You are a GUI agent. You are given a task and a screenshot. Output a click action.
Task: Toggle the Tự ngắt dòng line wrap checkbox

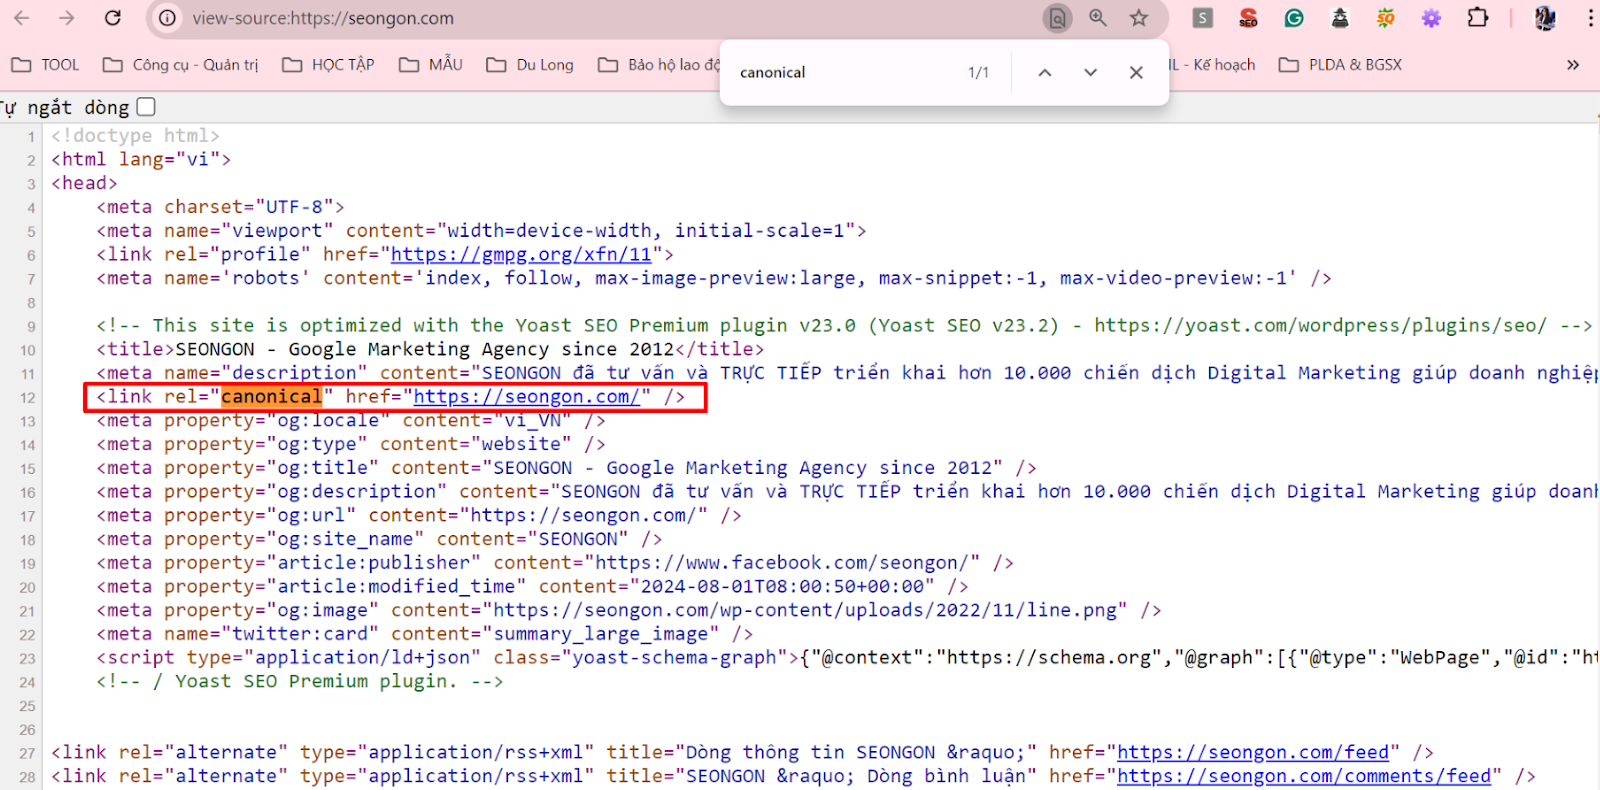146,106
